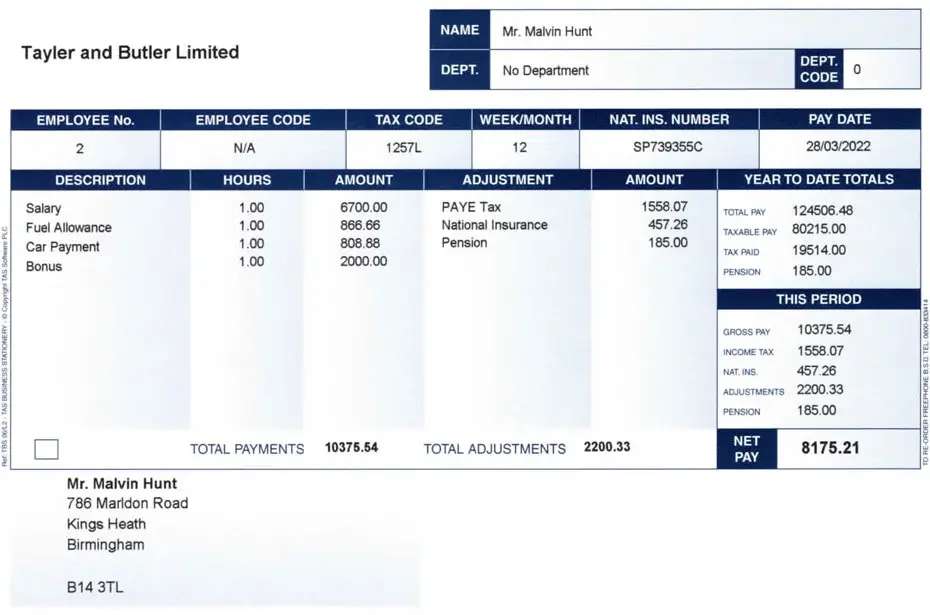Viewport: 930px width, 615px height.
Task: Select car payment amount 808.88
Action: pos(360,243)
